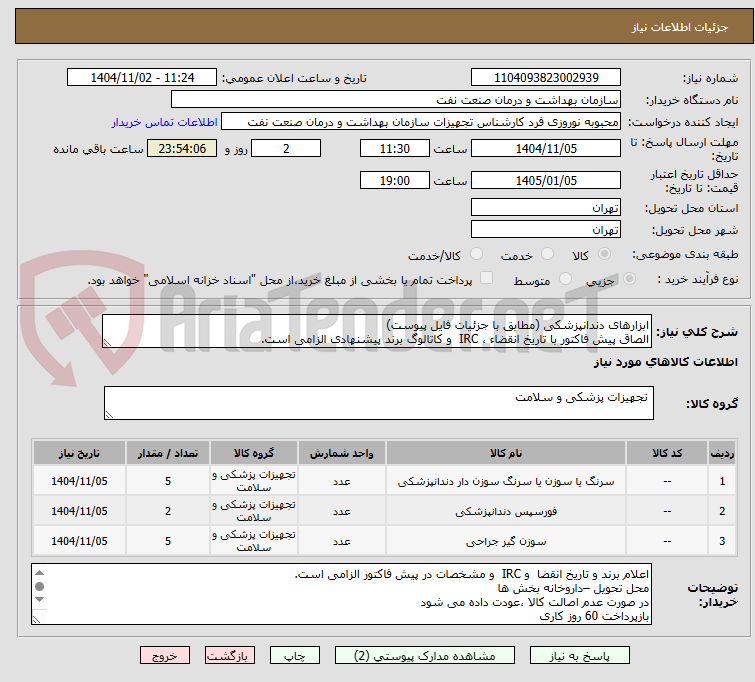Click the resize handle of توضیحات خریدار box

click(37, 620)
